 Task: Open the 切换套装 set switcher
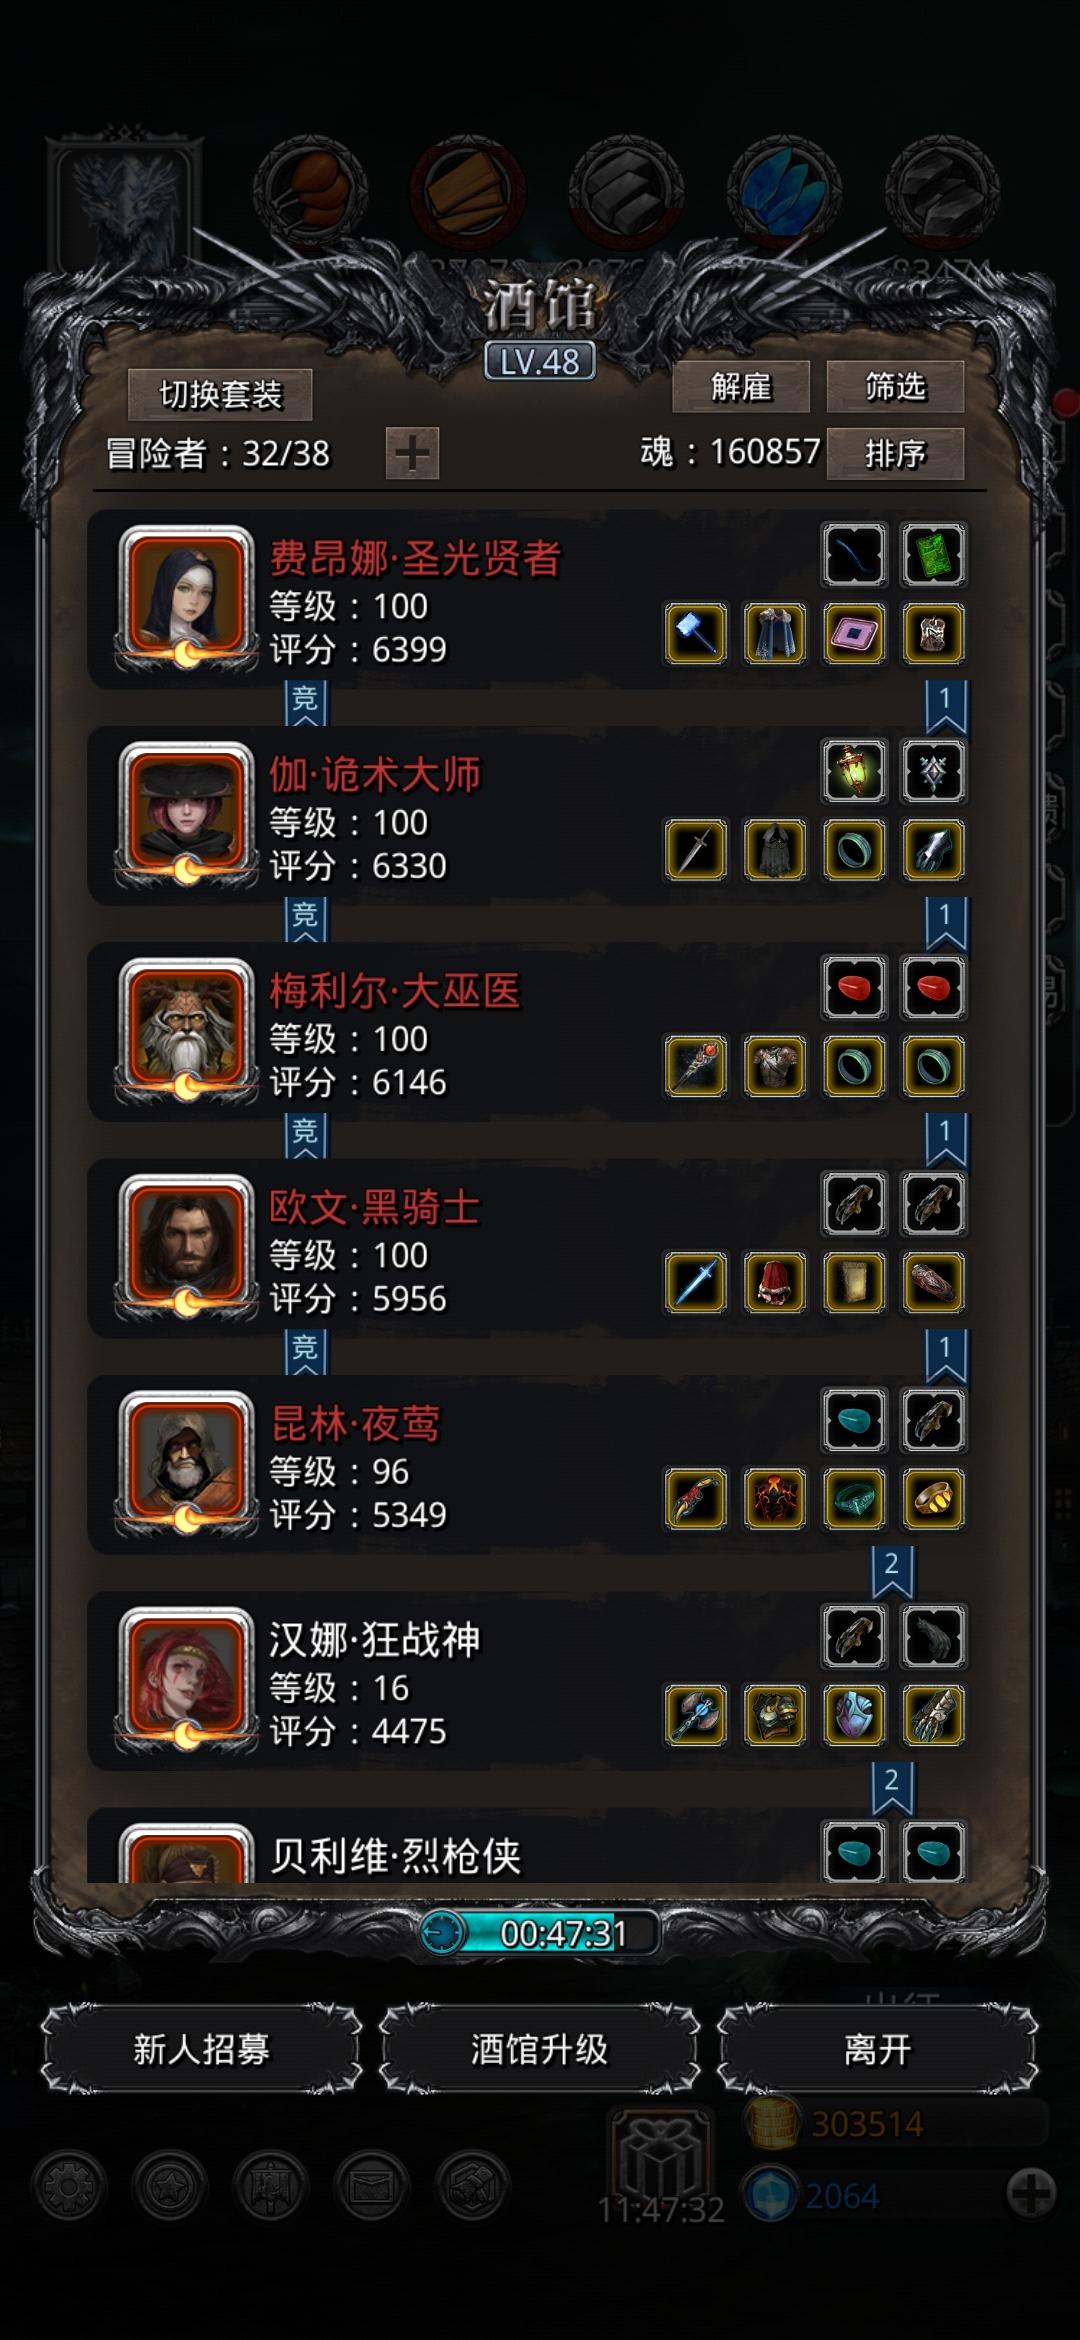pos(220,395)
